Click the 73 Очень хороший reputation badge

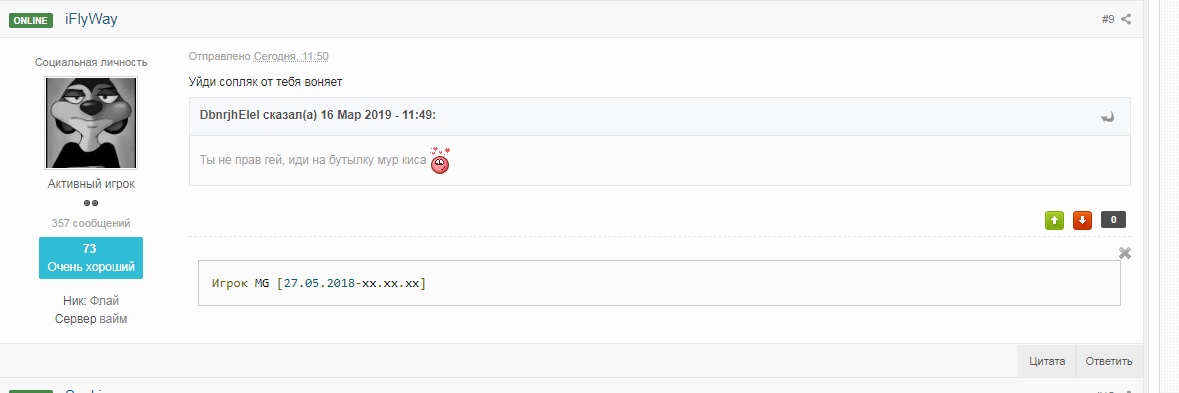pyautogui.click(x=91, y=258)
